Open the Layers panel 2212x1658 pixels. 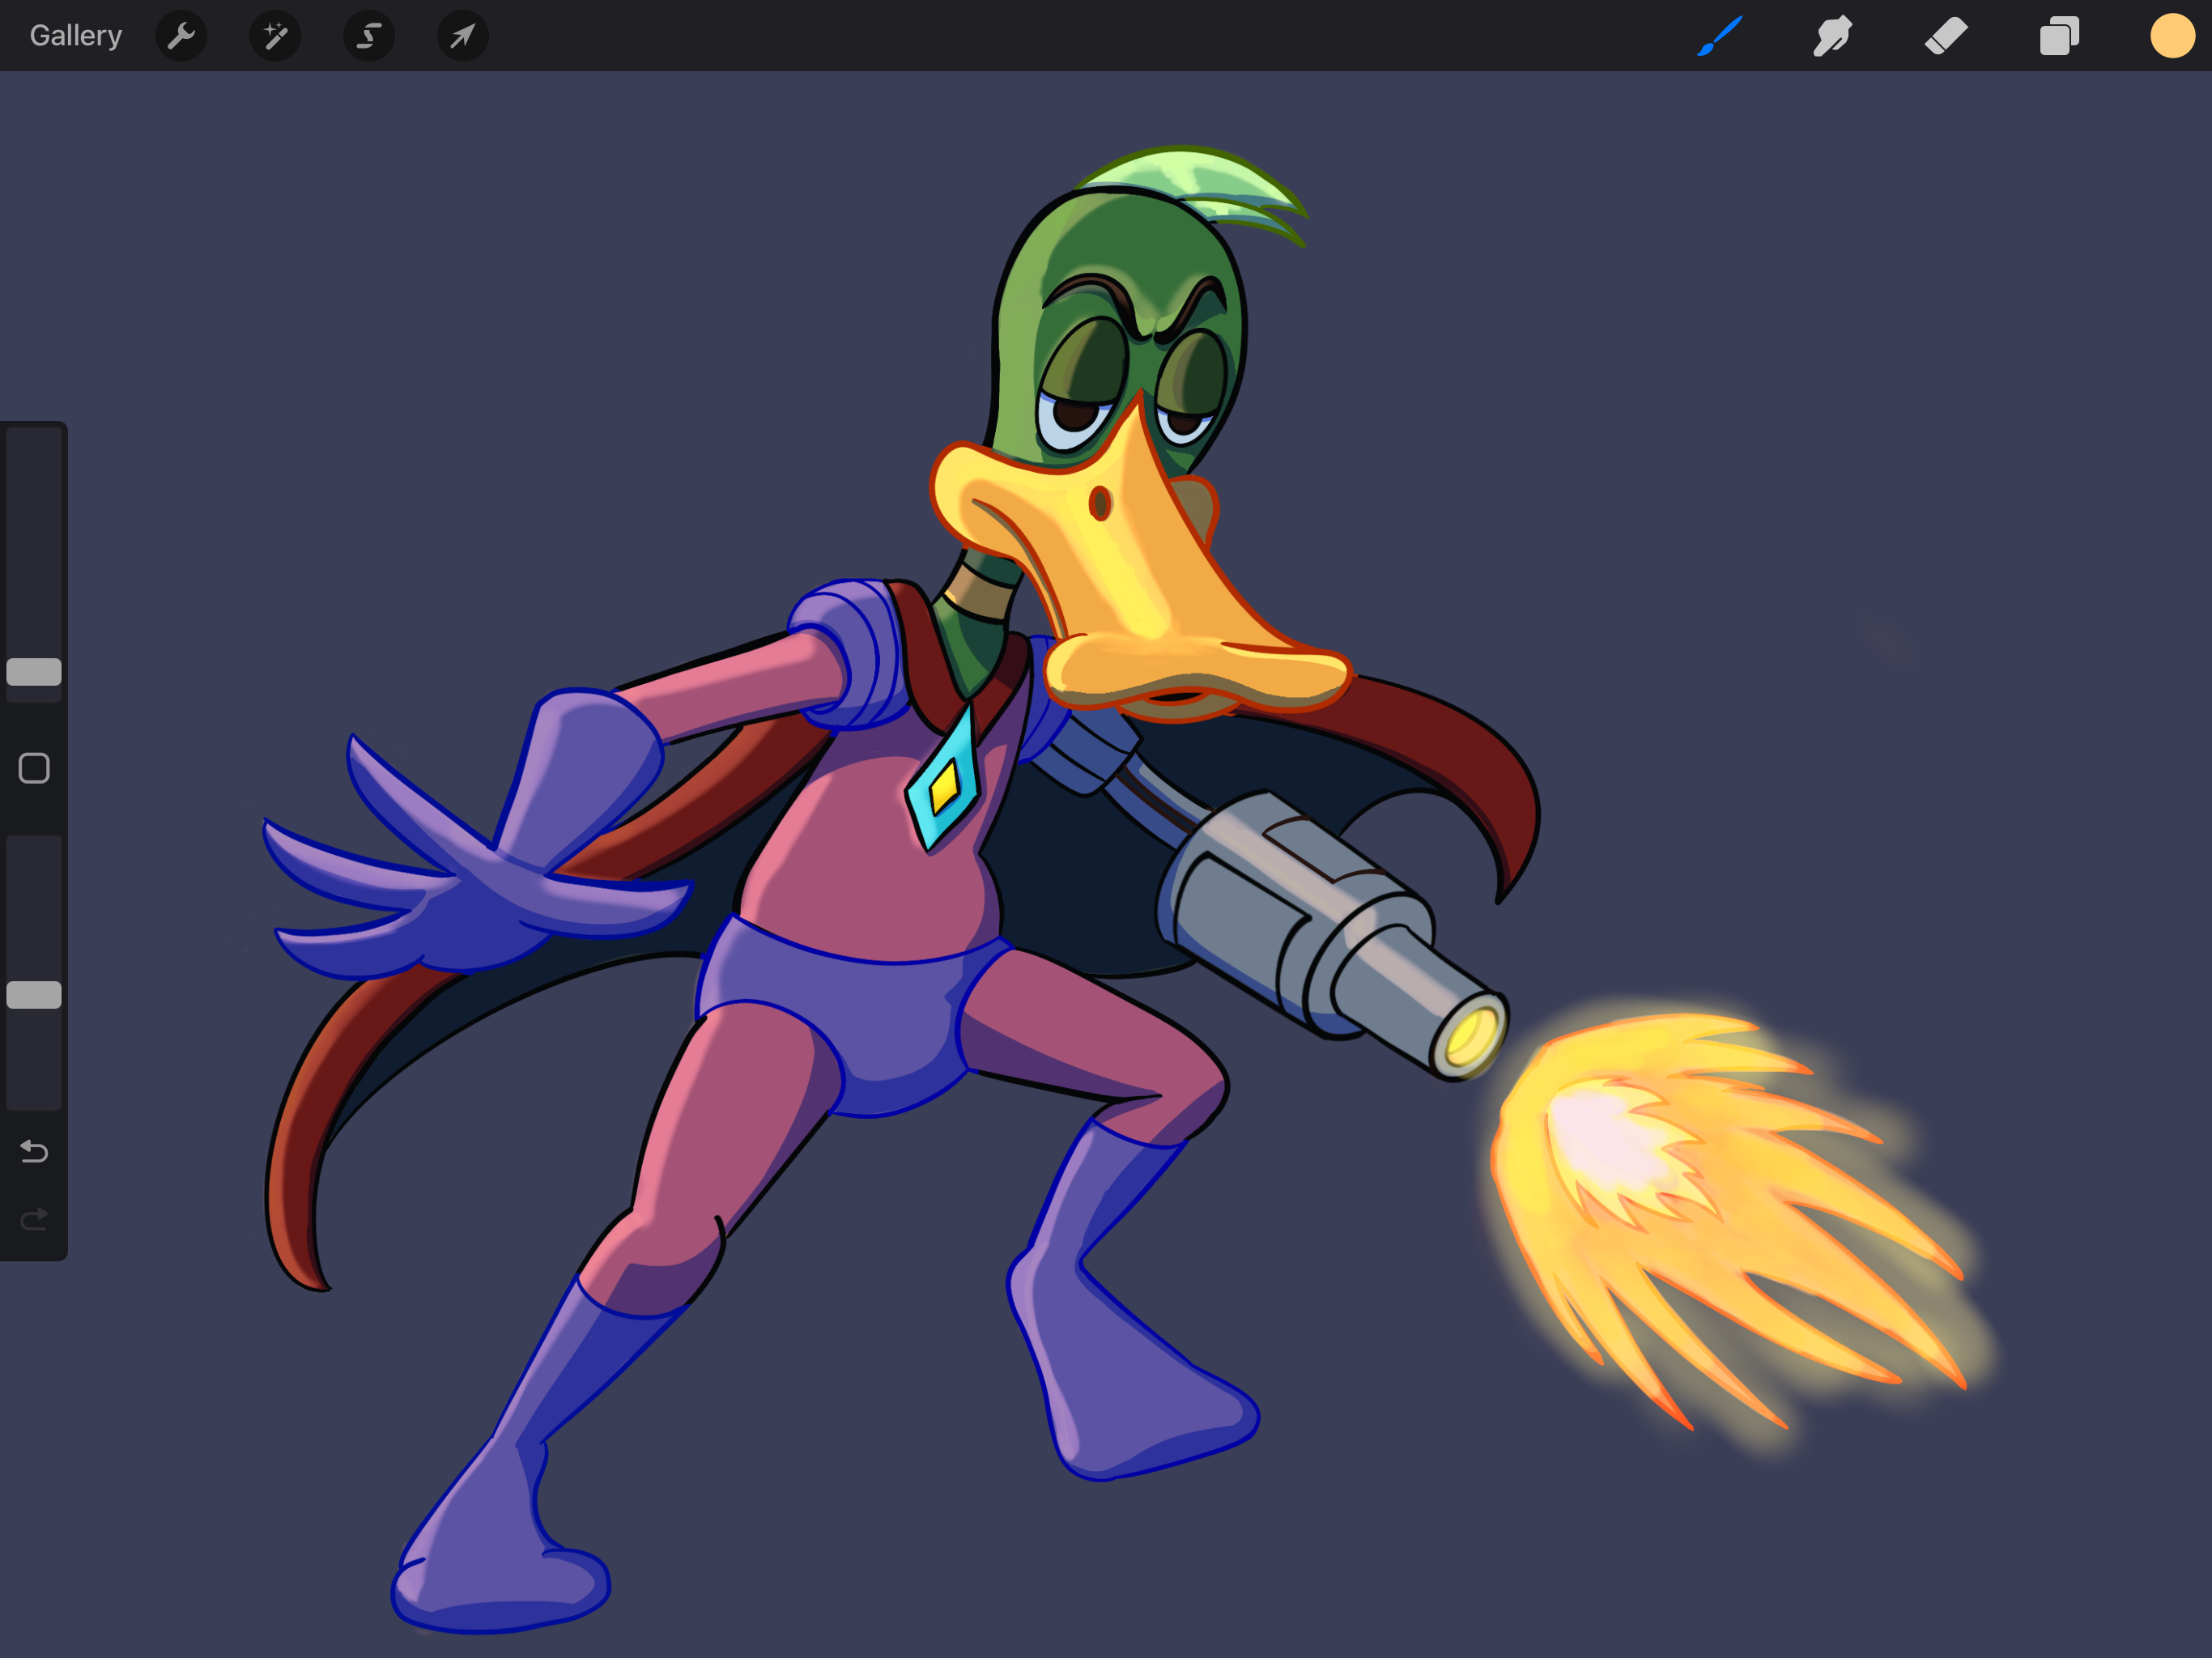[x=2059, y=36]
